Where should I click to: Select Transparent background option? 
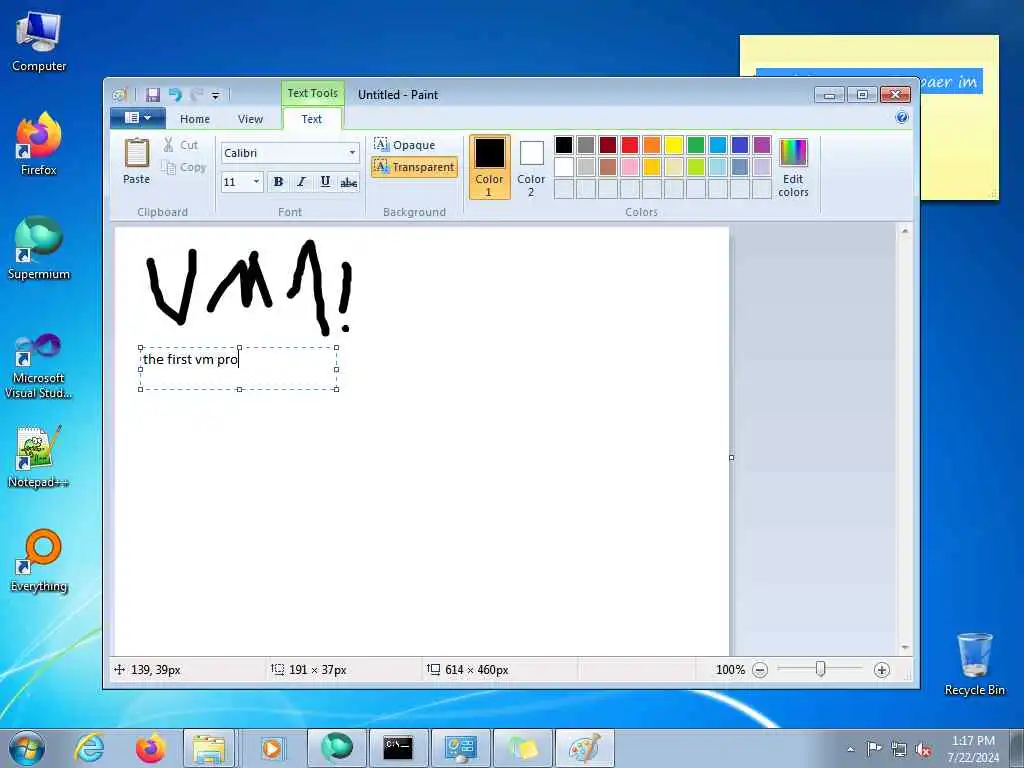(414, 167)
